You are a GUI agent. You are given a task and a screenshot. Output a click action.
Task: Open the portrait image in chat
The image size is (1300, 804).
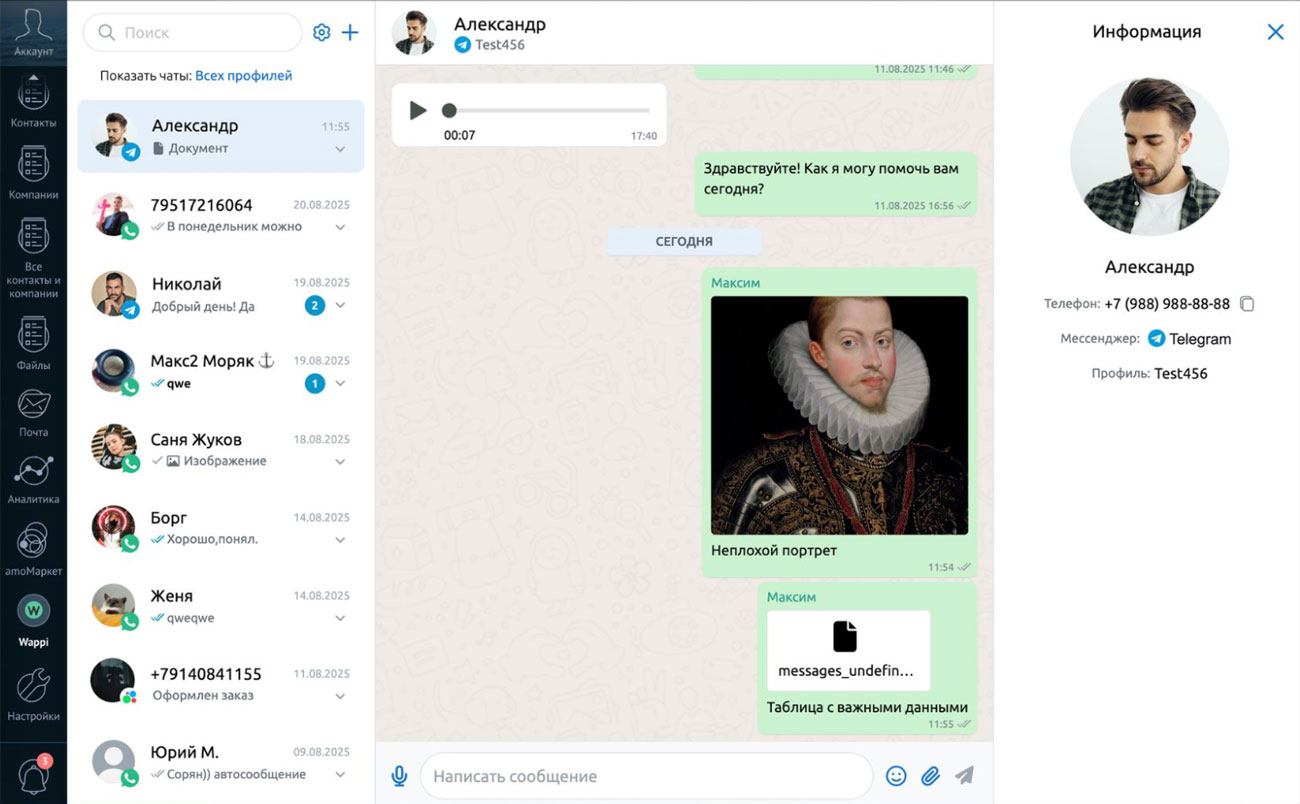coord(839,415)
